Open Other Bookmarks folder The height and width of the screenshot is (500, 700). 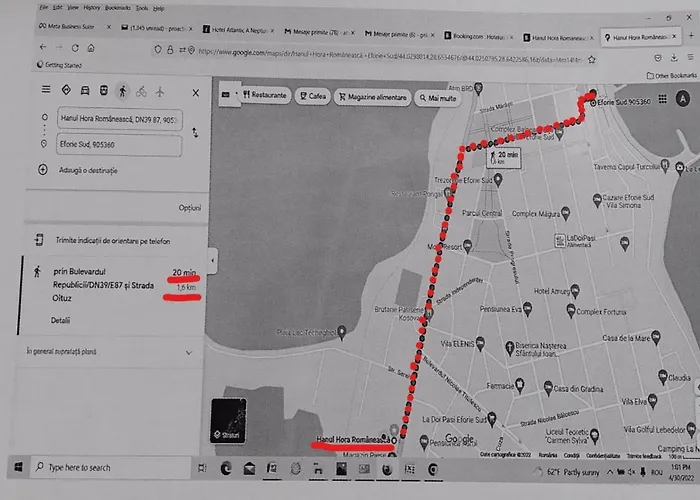(x=672, y=75)
